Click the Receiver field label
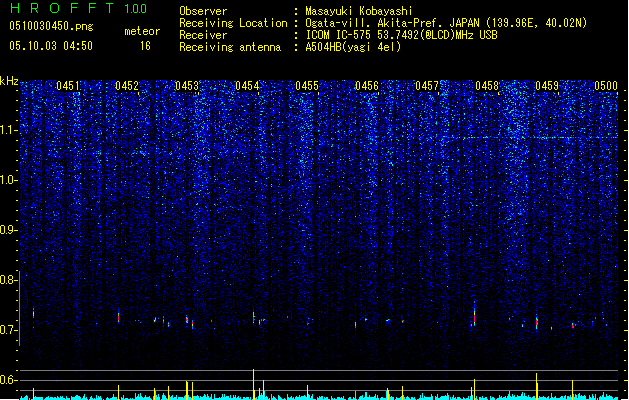629x400 pixels. (x=203, y=35)
